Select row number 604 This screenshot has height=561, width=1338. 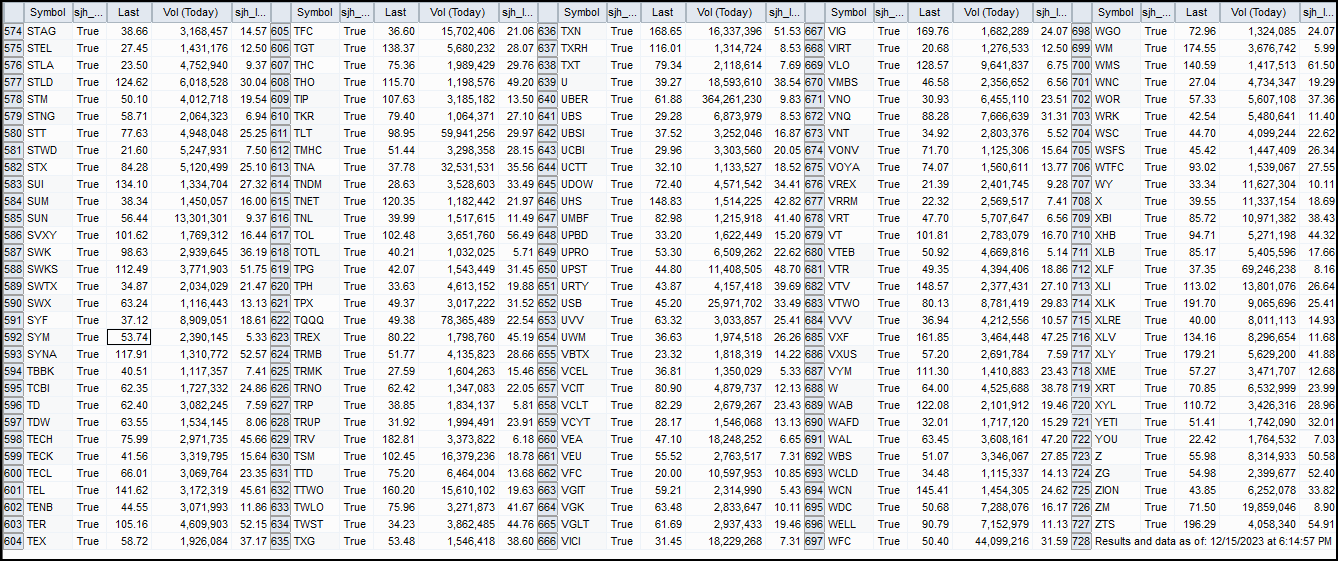click(13, 541)
